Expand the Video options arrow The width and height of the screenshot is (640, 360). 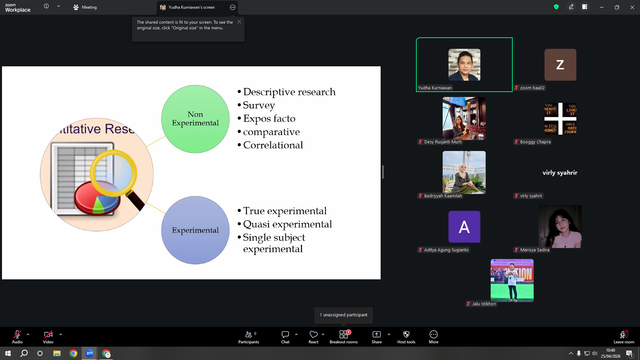pyautogui.click(x=60, y=334)
